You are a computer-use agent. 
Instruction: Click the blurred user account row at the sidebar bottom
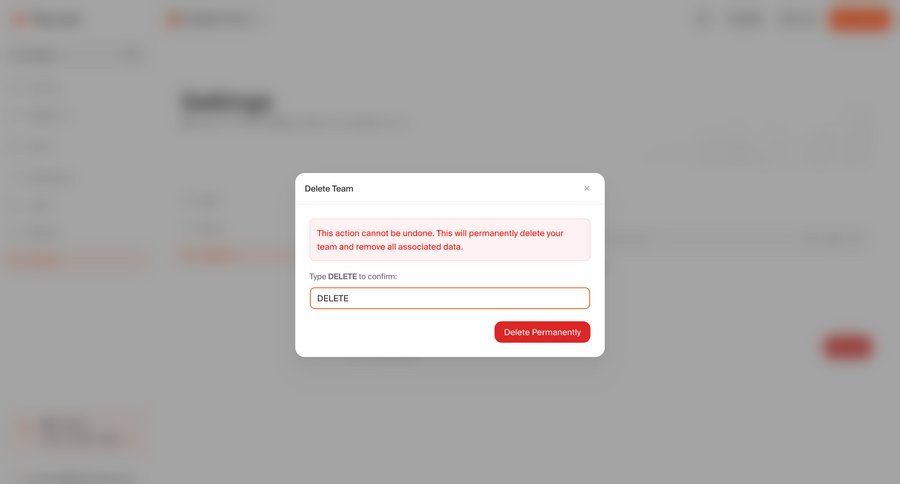[79, 477]
